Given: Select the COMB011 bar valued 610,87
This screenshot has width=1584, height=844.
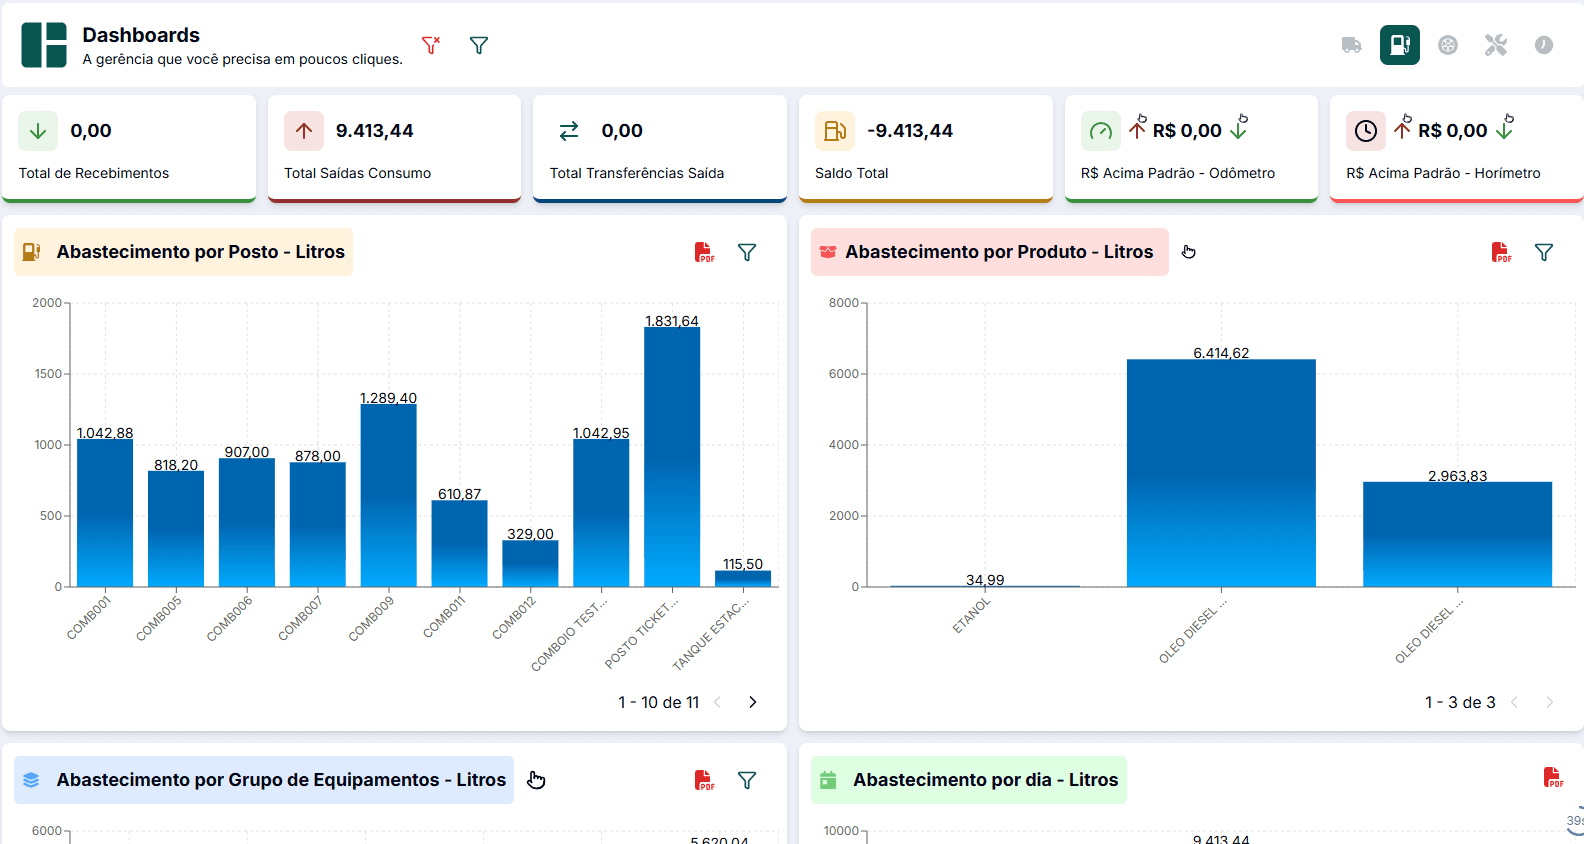Looking at the screenshot, I should point(459,543).
